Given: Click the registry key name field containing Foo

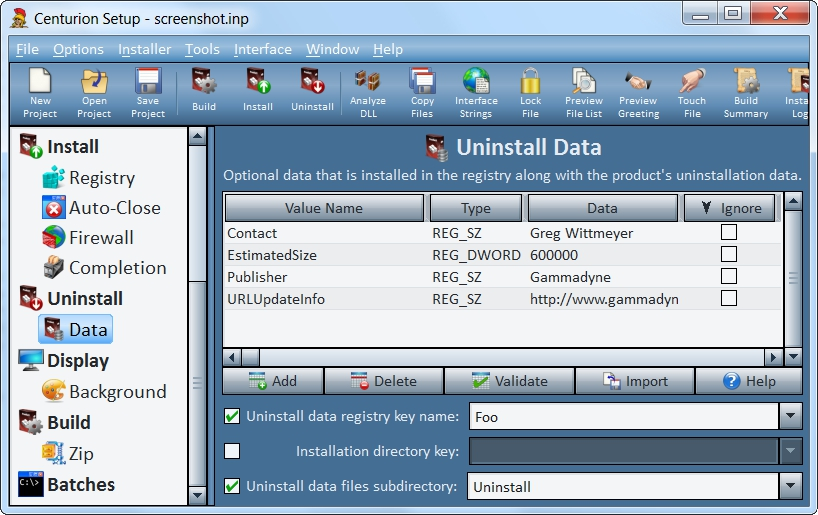Looking at the screenshot, I should coord(624,416).
